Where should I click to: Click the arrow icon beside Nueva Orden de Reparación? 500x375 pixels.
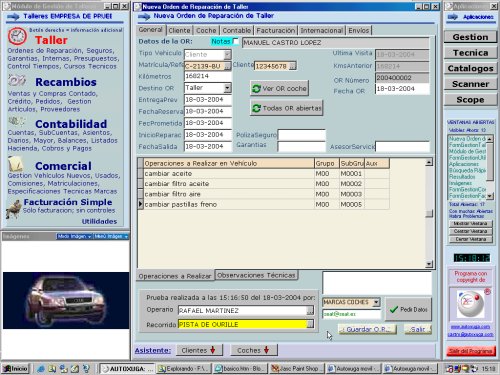(x=144, y=16)
